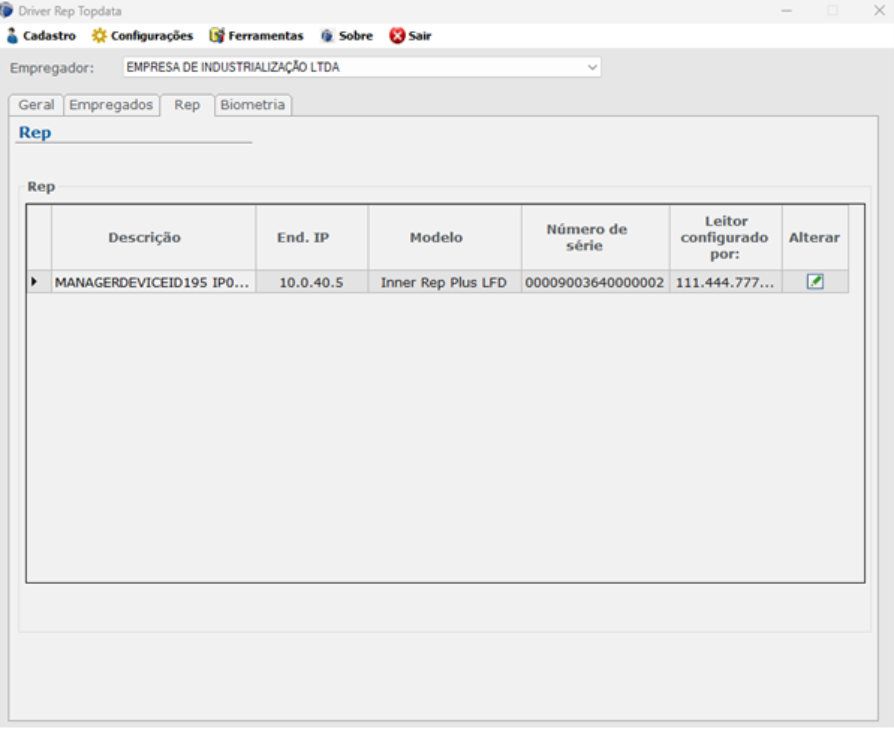Switch to the Biometria tab

click(253, 105)
